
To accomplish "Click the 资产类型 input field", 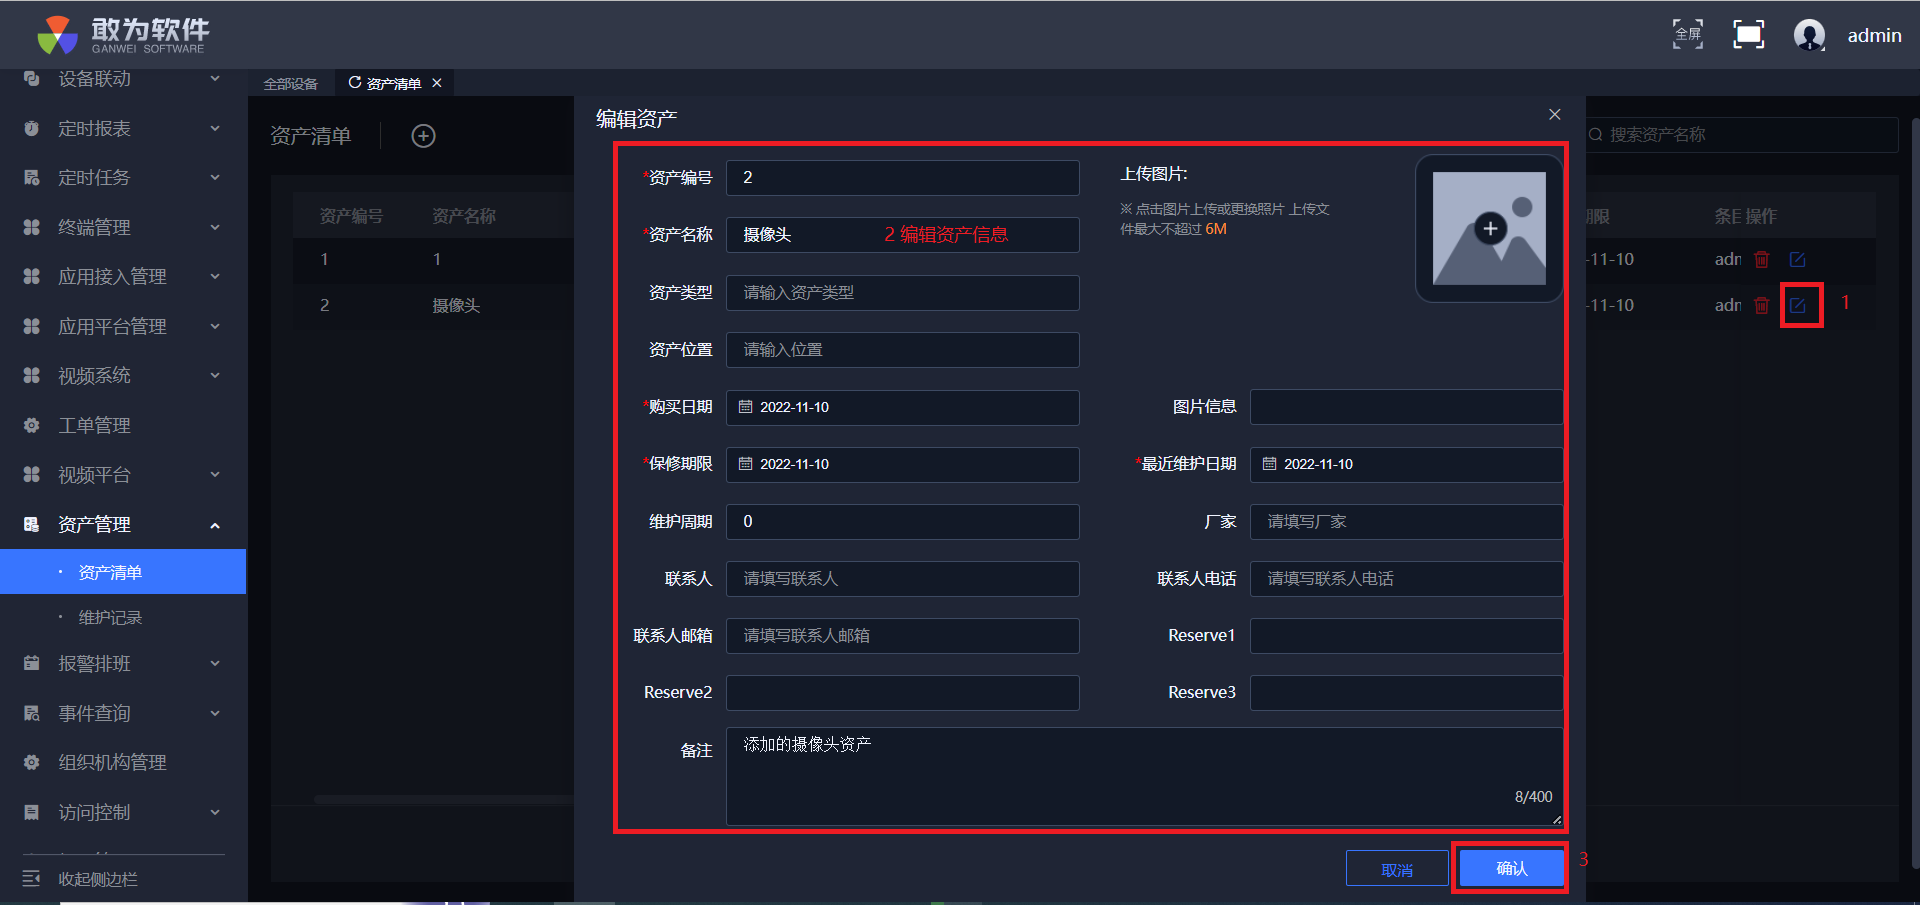I will (x=902, y=293).
